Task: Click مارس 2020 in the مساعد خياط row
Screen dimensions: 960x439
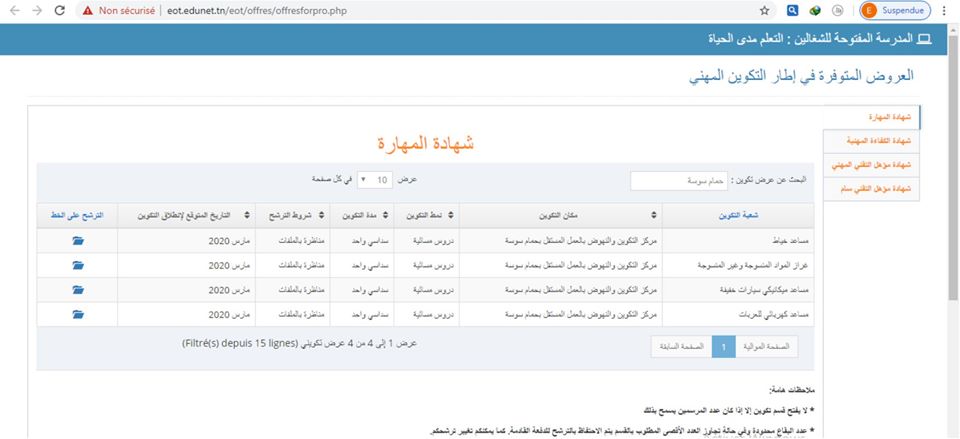Action: coord(227,241)
